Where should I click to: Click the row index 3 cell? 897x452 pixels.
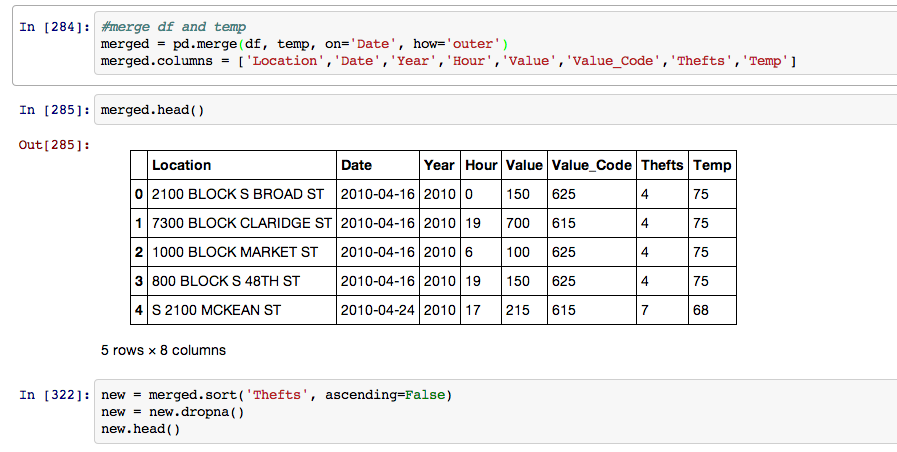click(x=139, y=281)
